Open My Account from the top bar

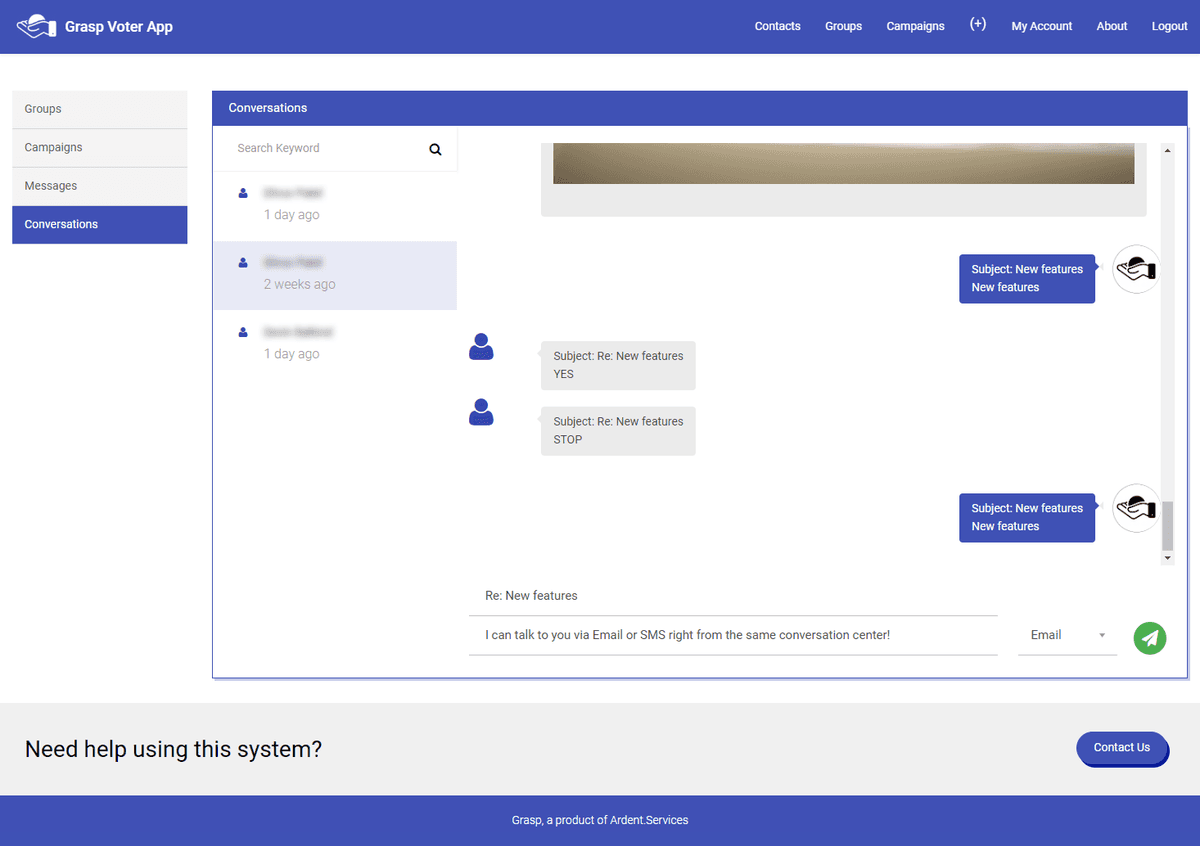(x=1041, y=27)
